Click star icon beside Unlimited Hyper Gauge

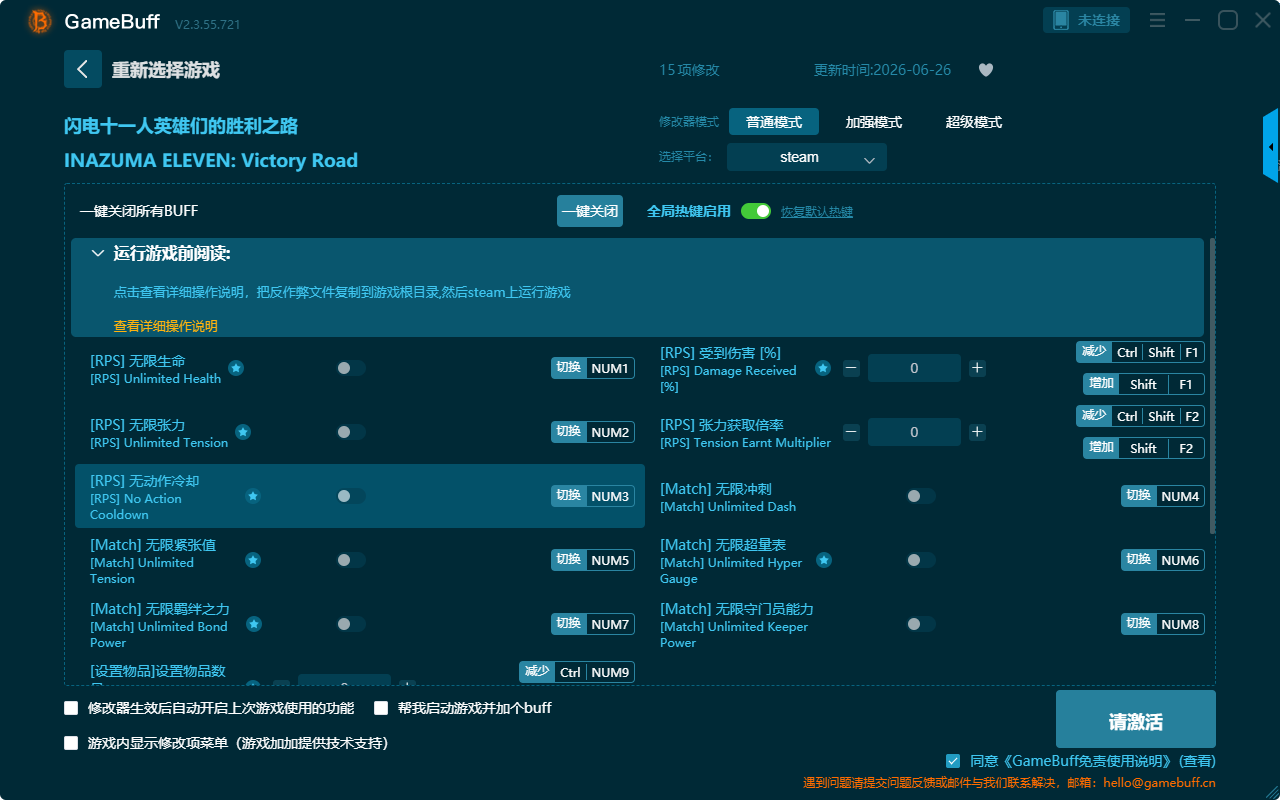[824, 560]
